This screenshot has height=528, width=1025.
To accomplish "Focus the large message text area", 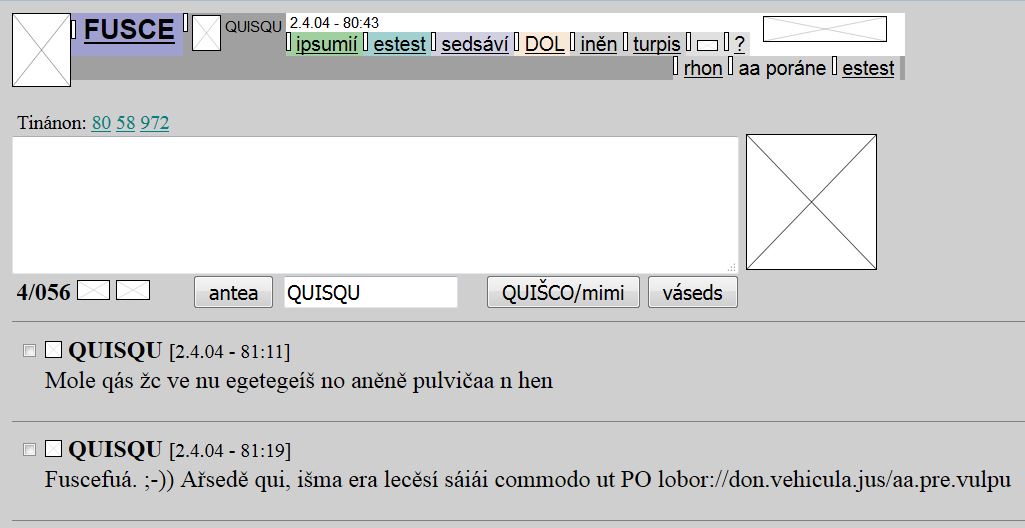I will pyautogui.click(x=375, y=205).
